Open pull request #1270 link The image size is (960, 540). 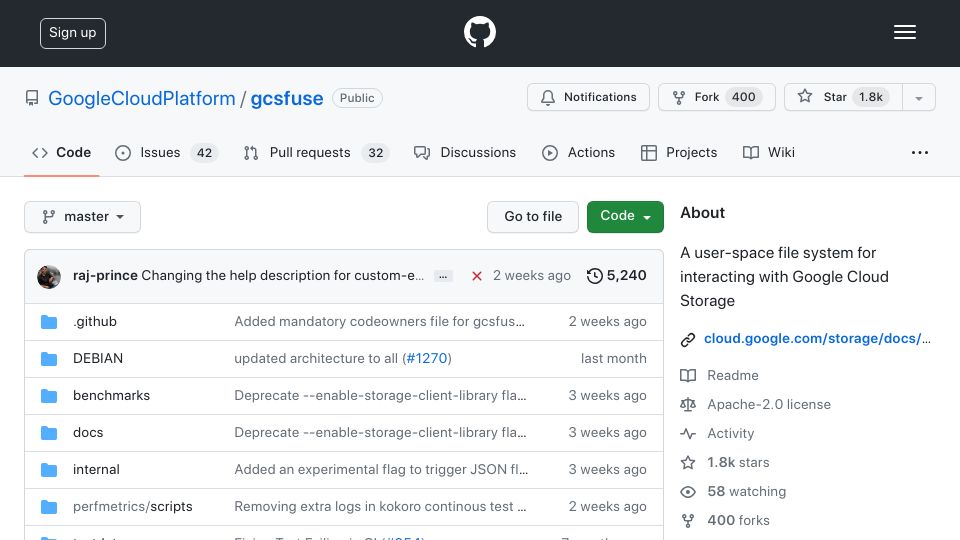coord(427,358)
